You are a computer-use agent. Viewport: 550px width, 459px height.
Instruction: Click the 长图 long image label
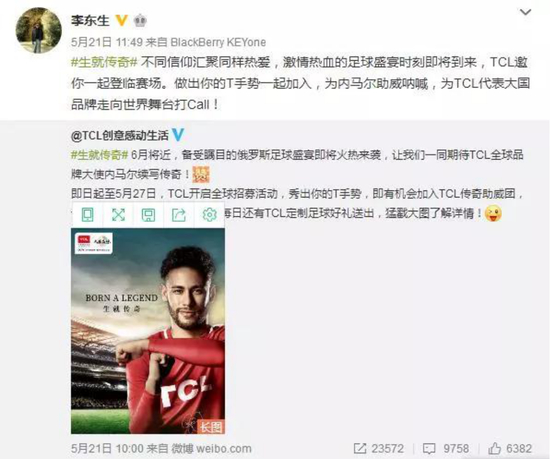pos(211,427)
